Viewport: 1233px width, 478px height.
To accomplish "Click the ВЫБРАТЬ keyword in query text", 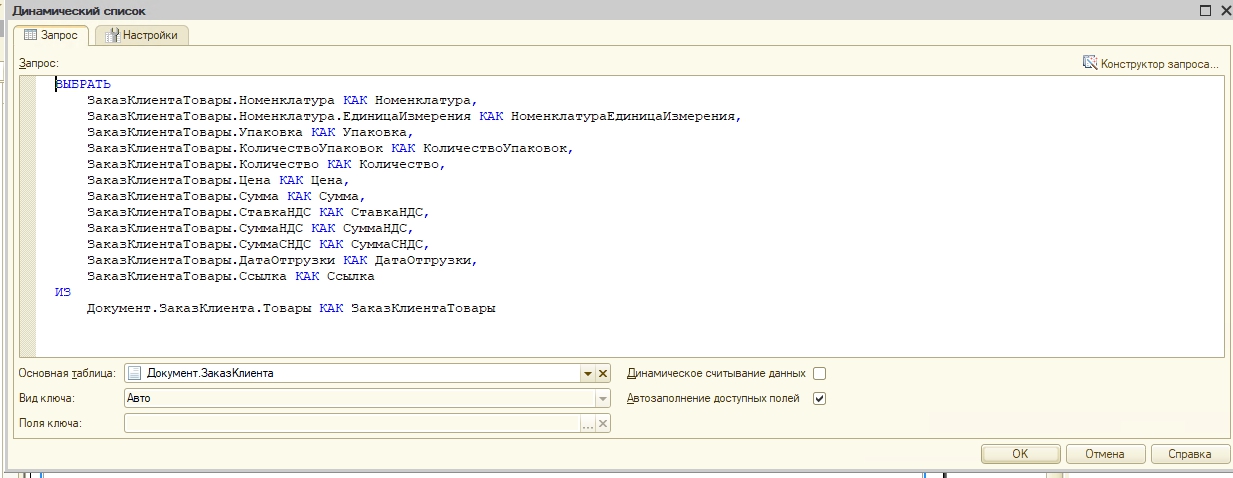I will 84,85.
